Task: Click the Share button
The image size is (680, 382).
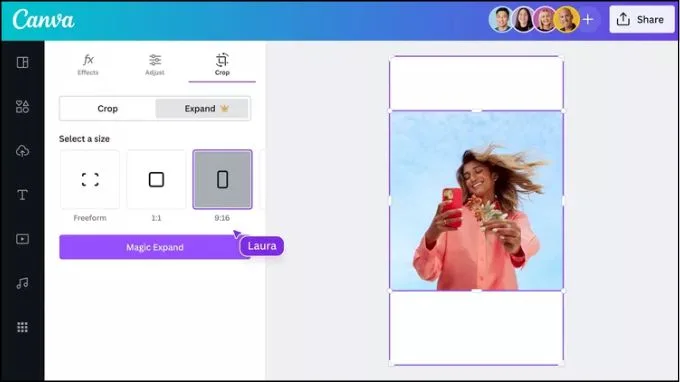Action: (x=642, y=20)
